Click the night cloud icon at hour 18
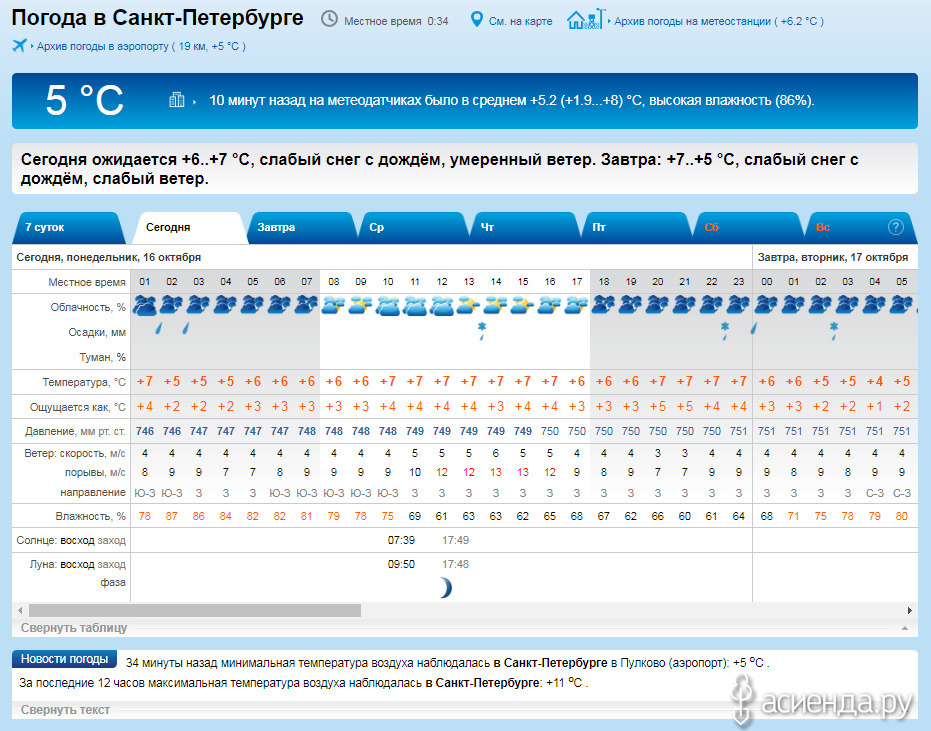 604,305
